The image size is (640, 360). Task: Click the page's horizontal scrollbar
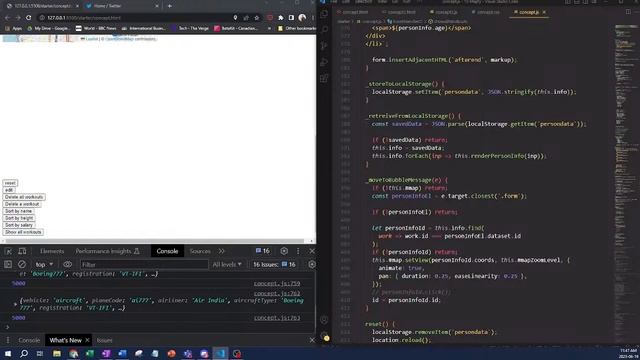click(154, 241)
